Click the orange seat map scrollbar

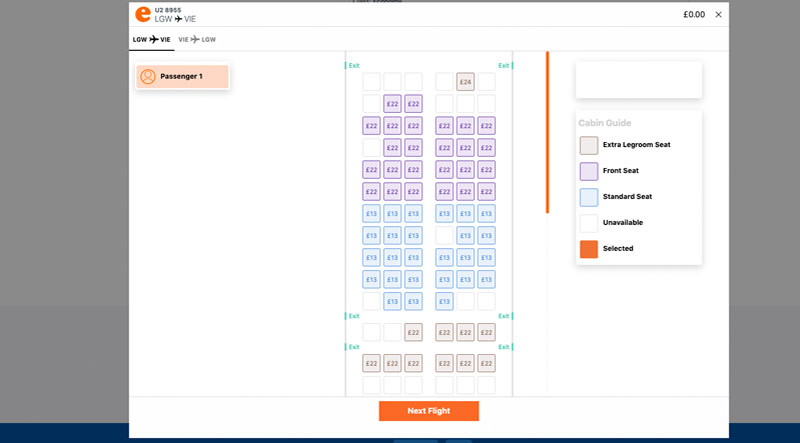point(547,132)
